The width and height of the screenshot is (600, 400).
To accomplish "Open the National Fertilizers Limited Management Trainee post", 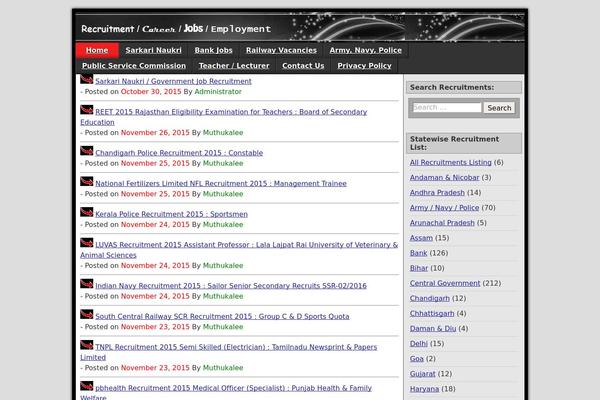I will point(221,183).
